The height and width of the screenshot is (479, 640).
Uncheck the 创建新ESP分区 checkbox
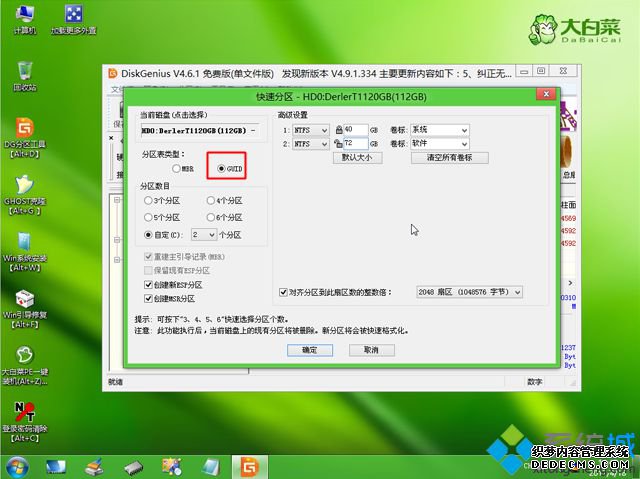click(x=148, y=285)
